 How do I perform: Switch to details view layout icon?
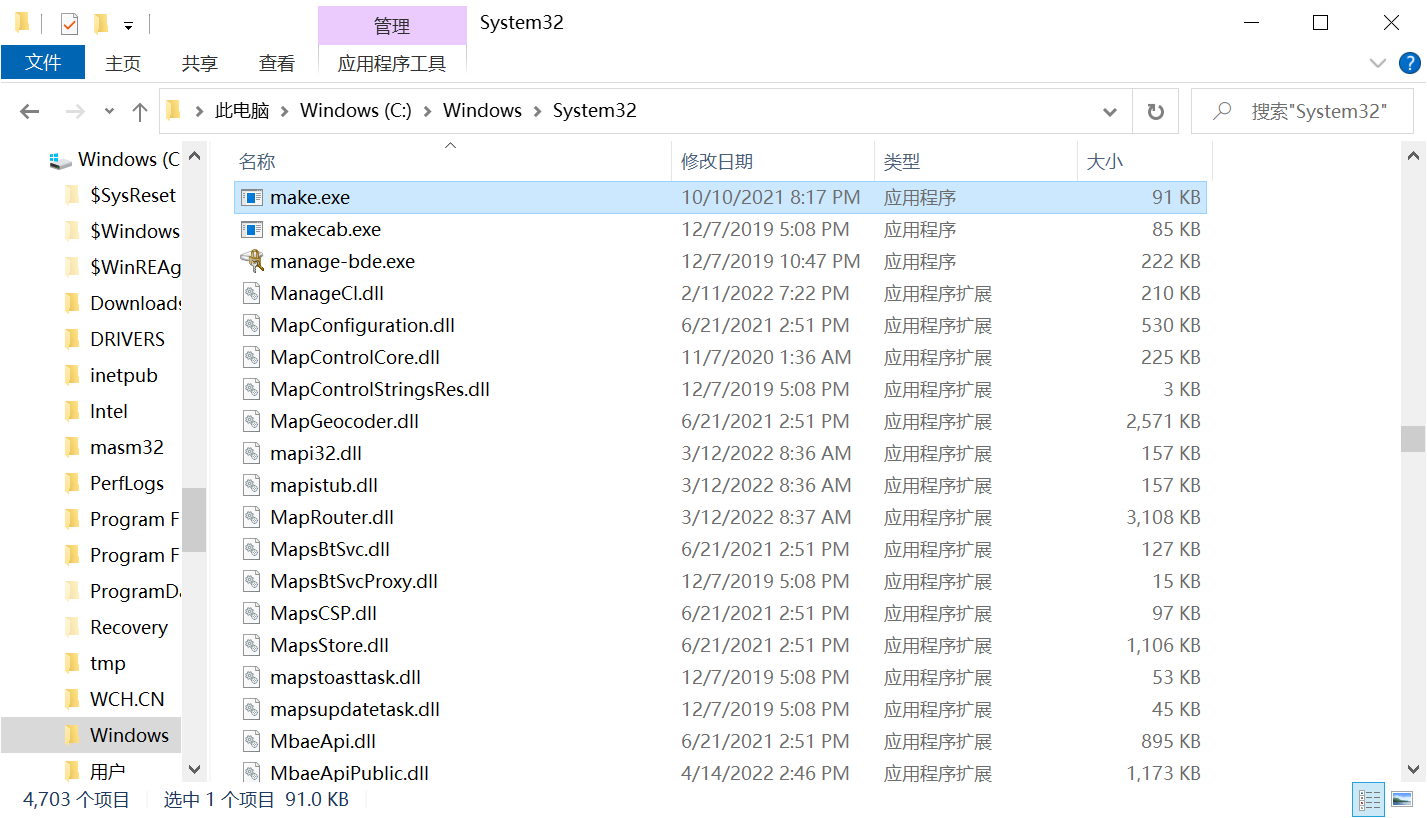coord(1369,799)
